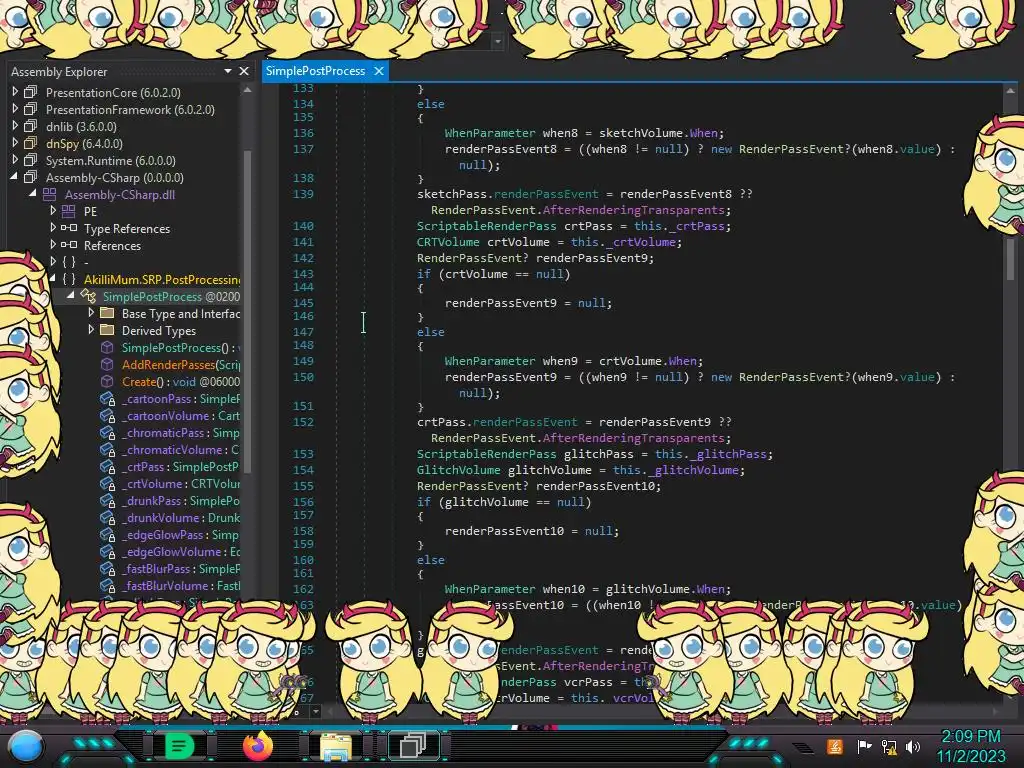This screenshot has height=768, width=1024.
Task: Close the Assembly Explorer panel
Action: point(244,71)
